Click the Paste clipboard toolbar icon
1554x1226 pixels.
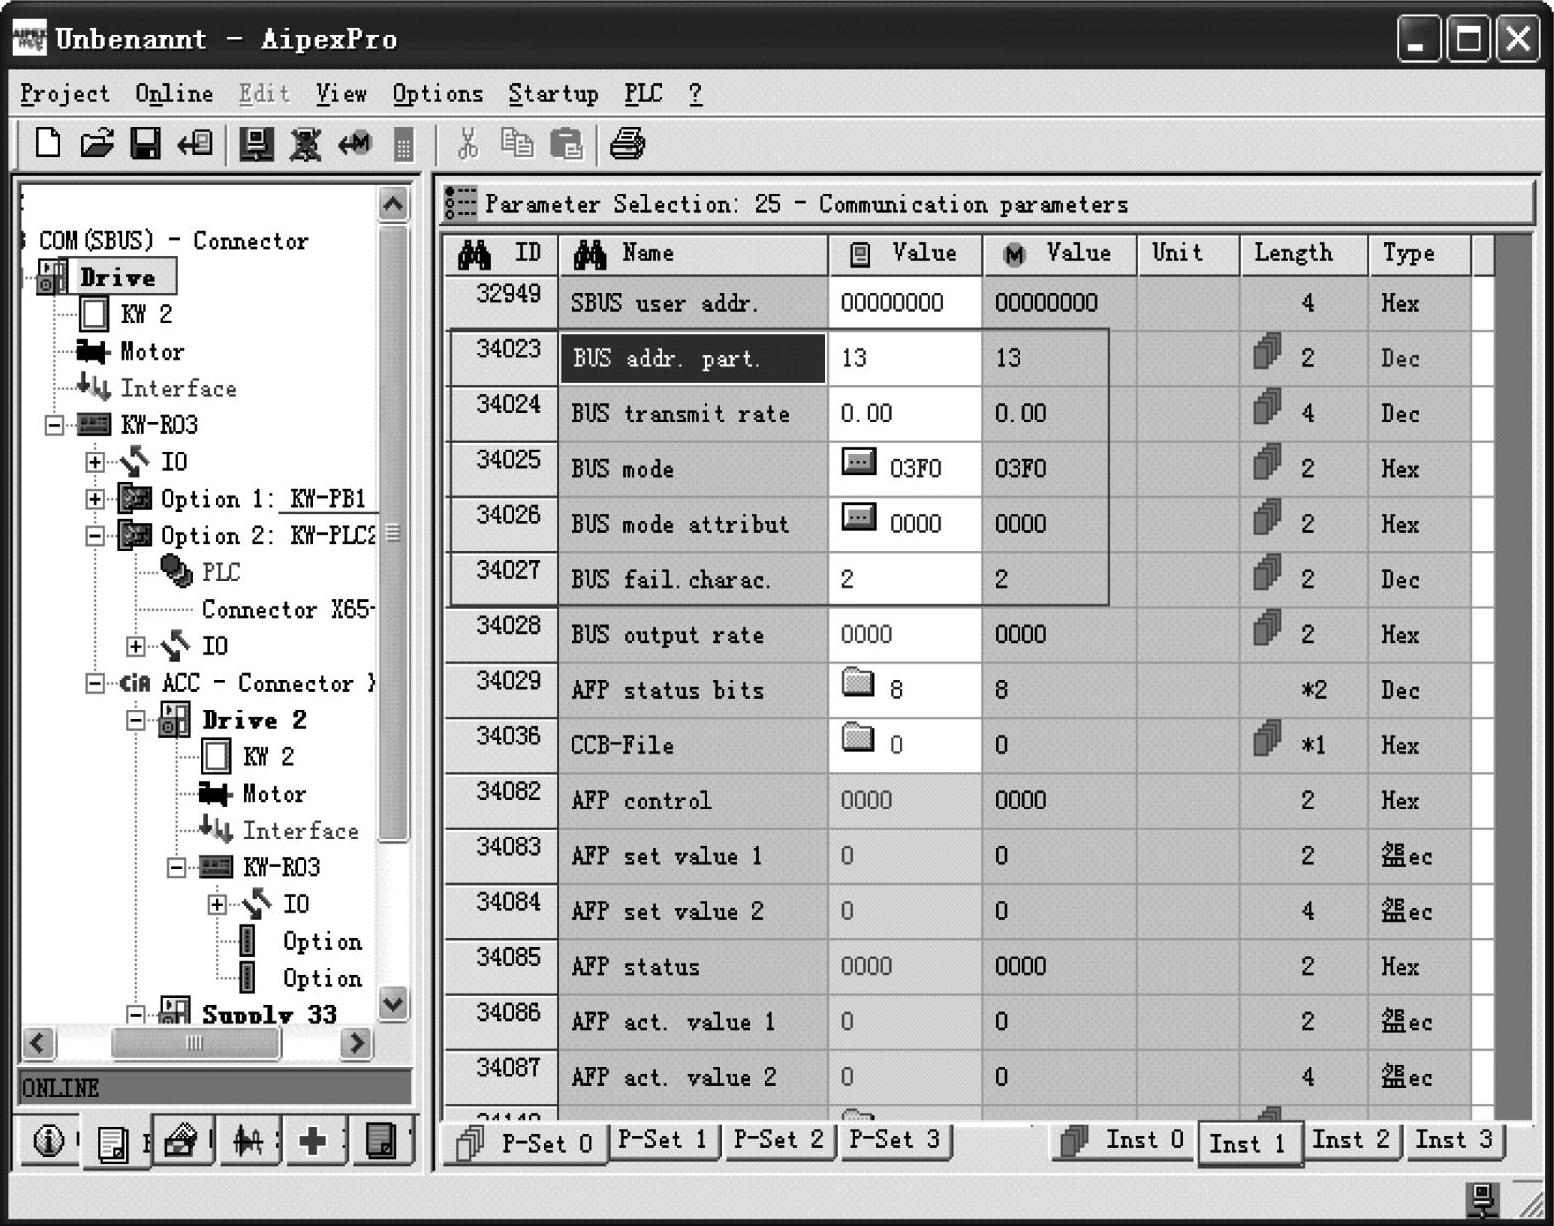[566, 144]
